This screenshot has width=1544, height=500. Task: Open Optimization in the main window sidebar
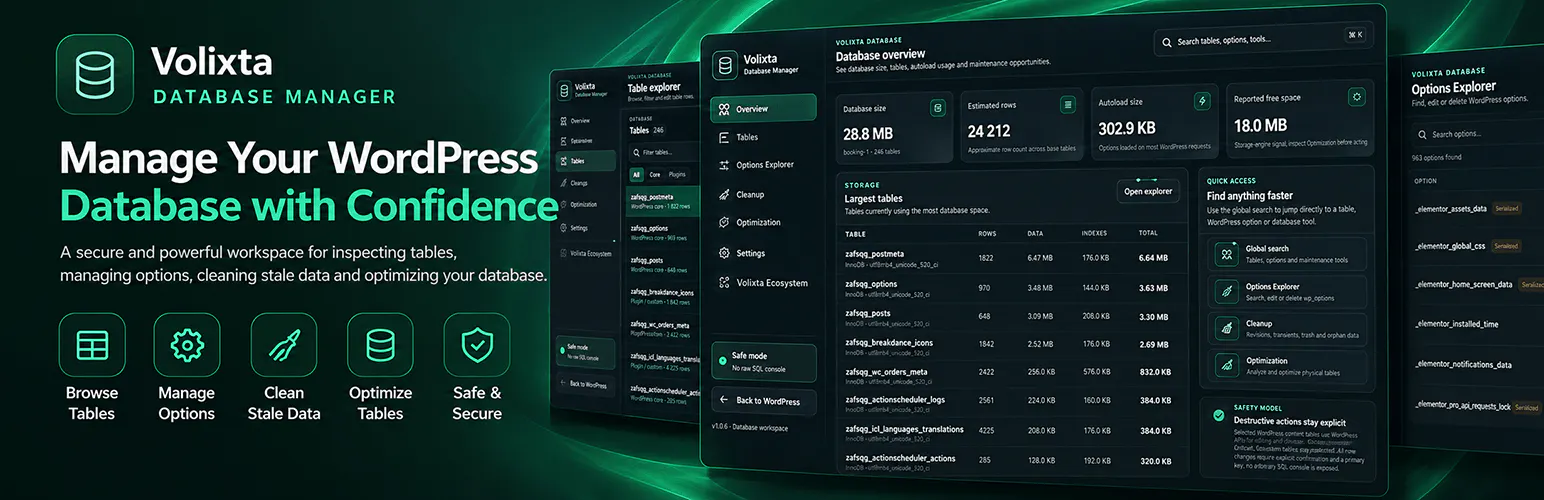763,222
